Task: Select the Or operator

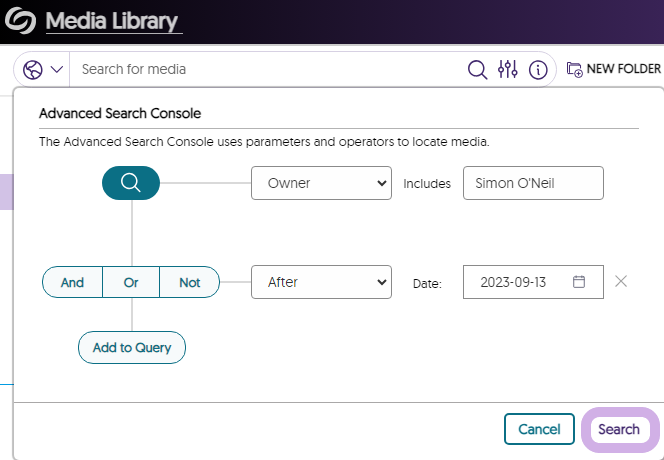Action: [x=131, y=282]
